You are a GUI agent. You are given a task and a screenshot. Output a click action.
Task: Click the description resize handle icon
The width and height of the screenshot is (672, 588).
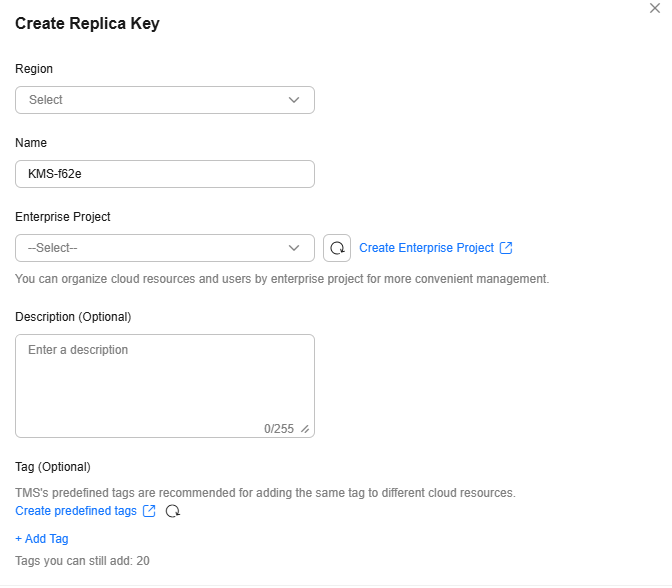tap(305, 429)
